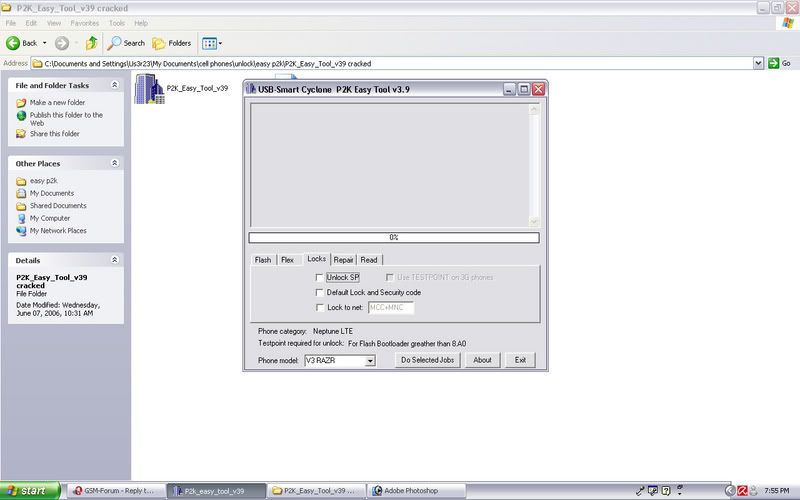Click the Neptune LTE phone category text
Screen dimensions: 800x500
tap(333, 331)
